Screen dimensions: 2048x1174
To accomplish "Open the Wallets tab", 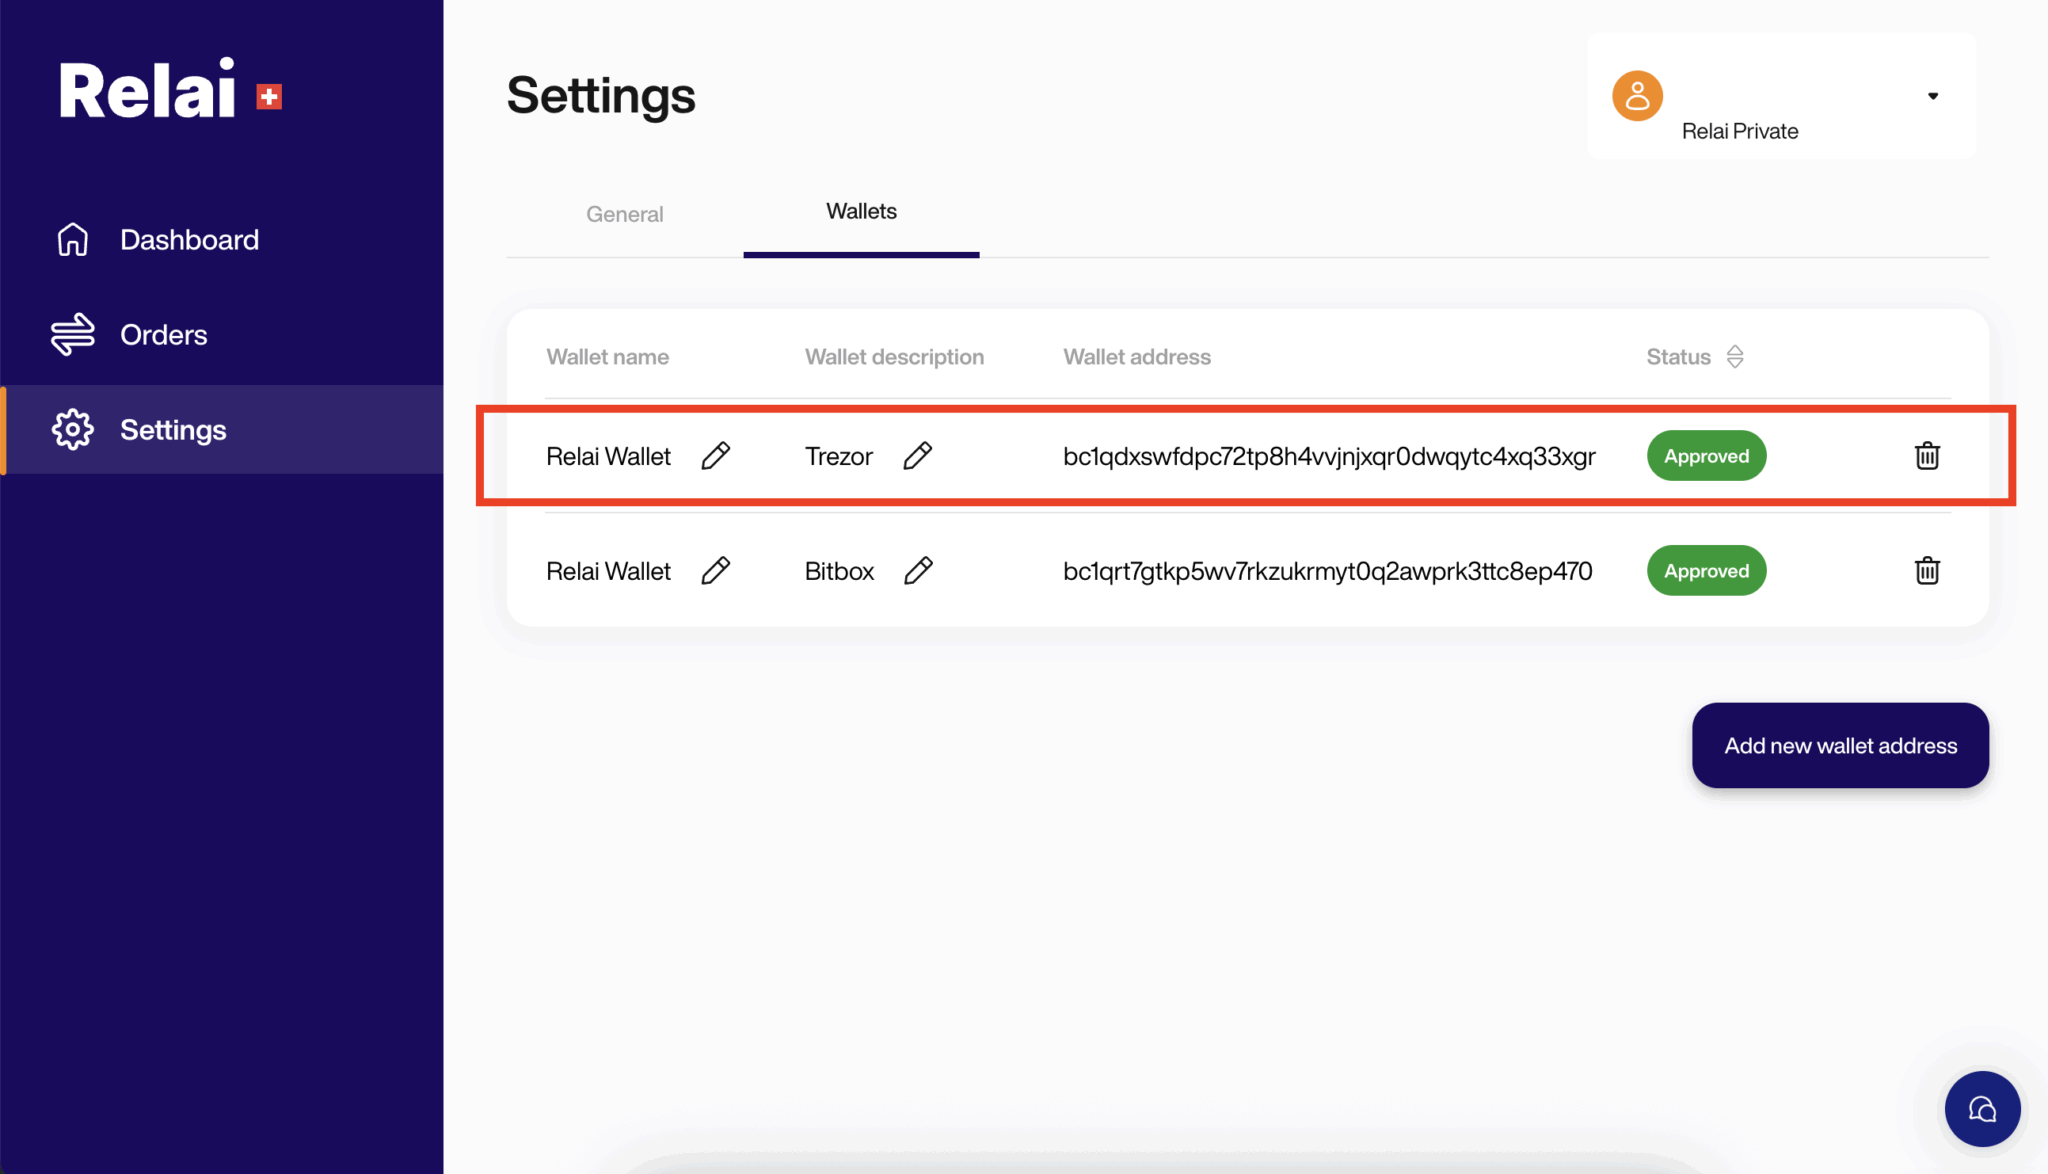I will (861, 211).
